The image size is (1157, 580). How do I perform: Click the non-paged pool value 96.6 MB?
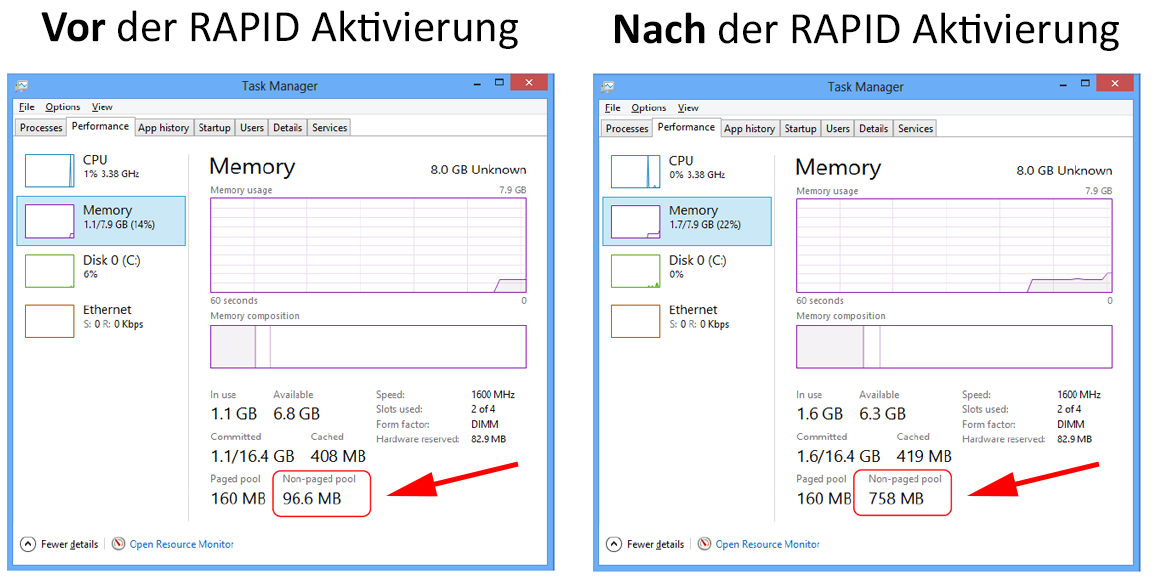(312, 499)
